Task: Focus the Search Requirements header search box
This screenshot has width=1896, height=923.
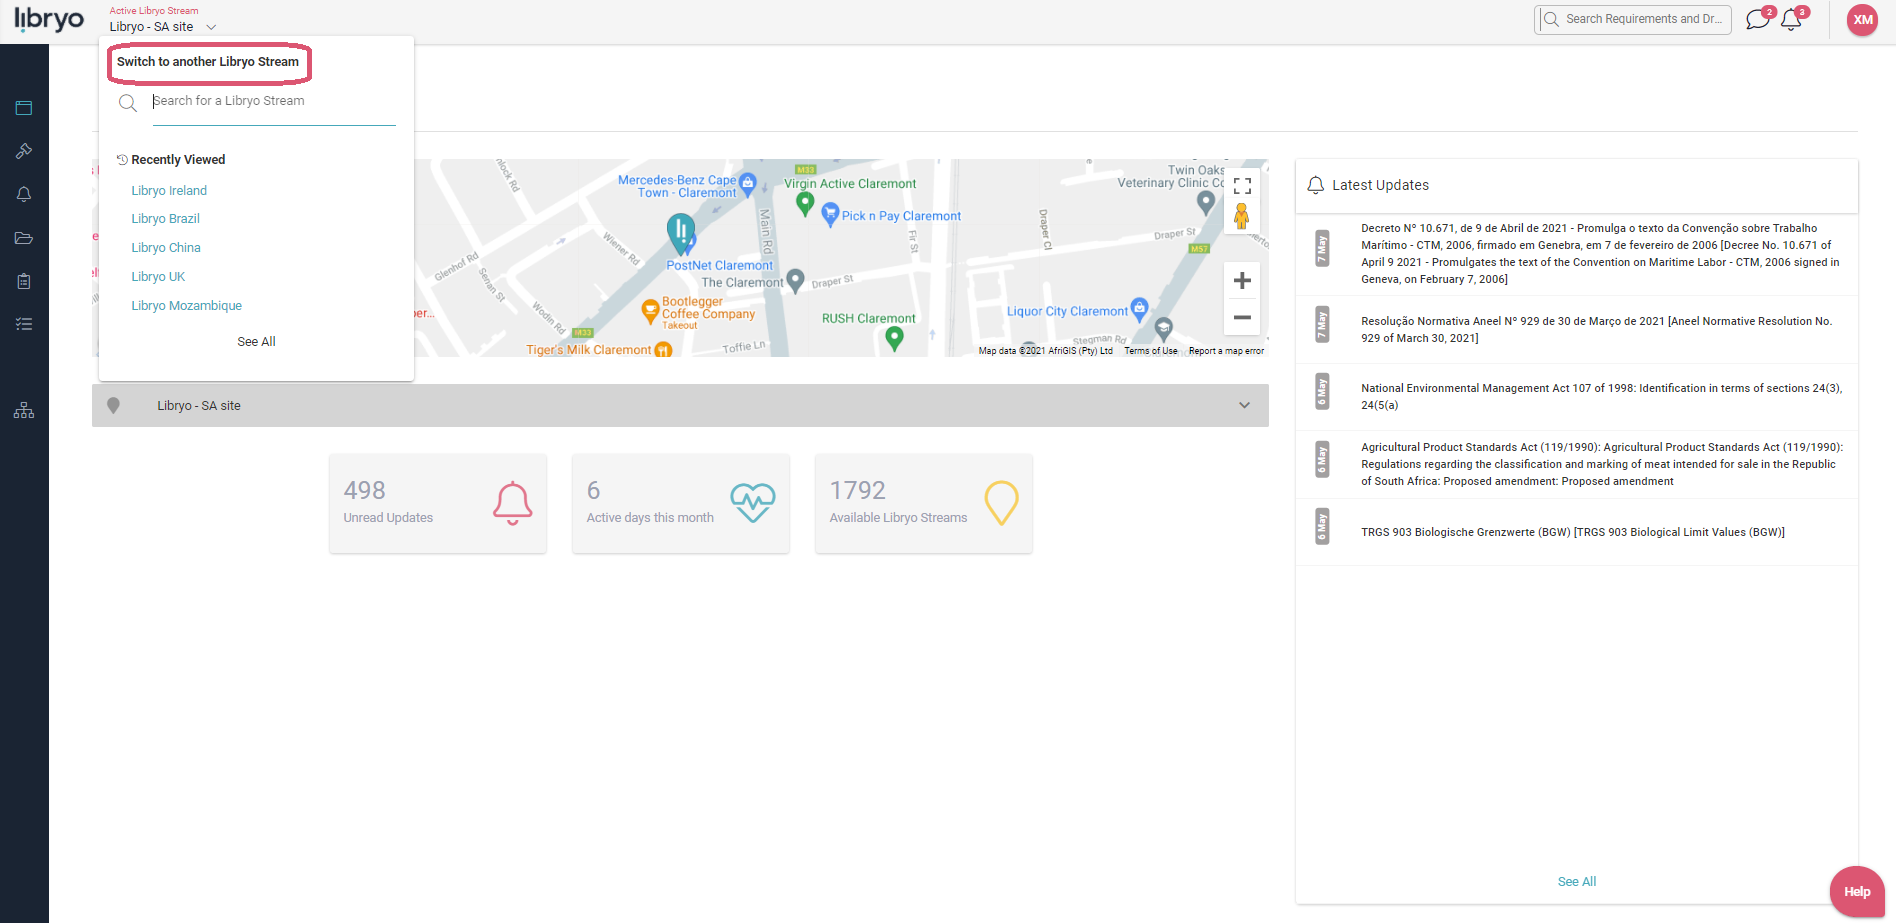Action: coord(1633,19)
